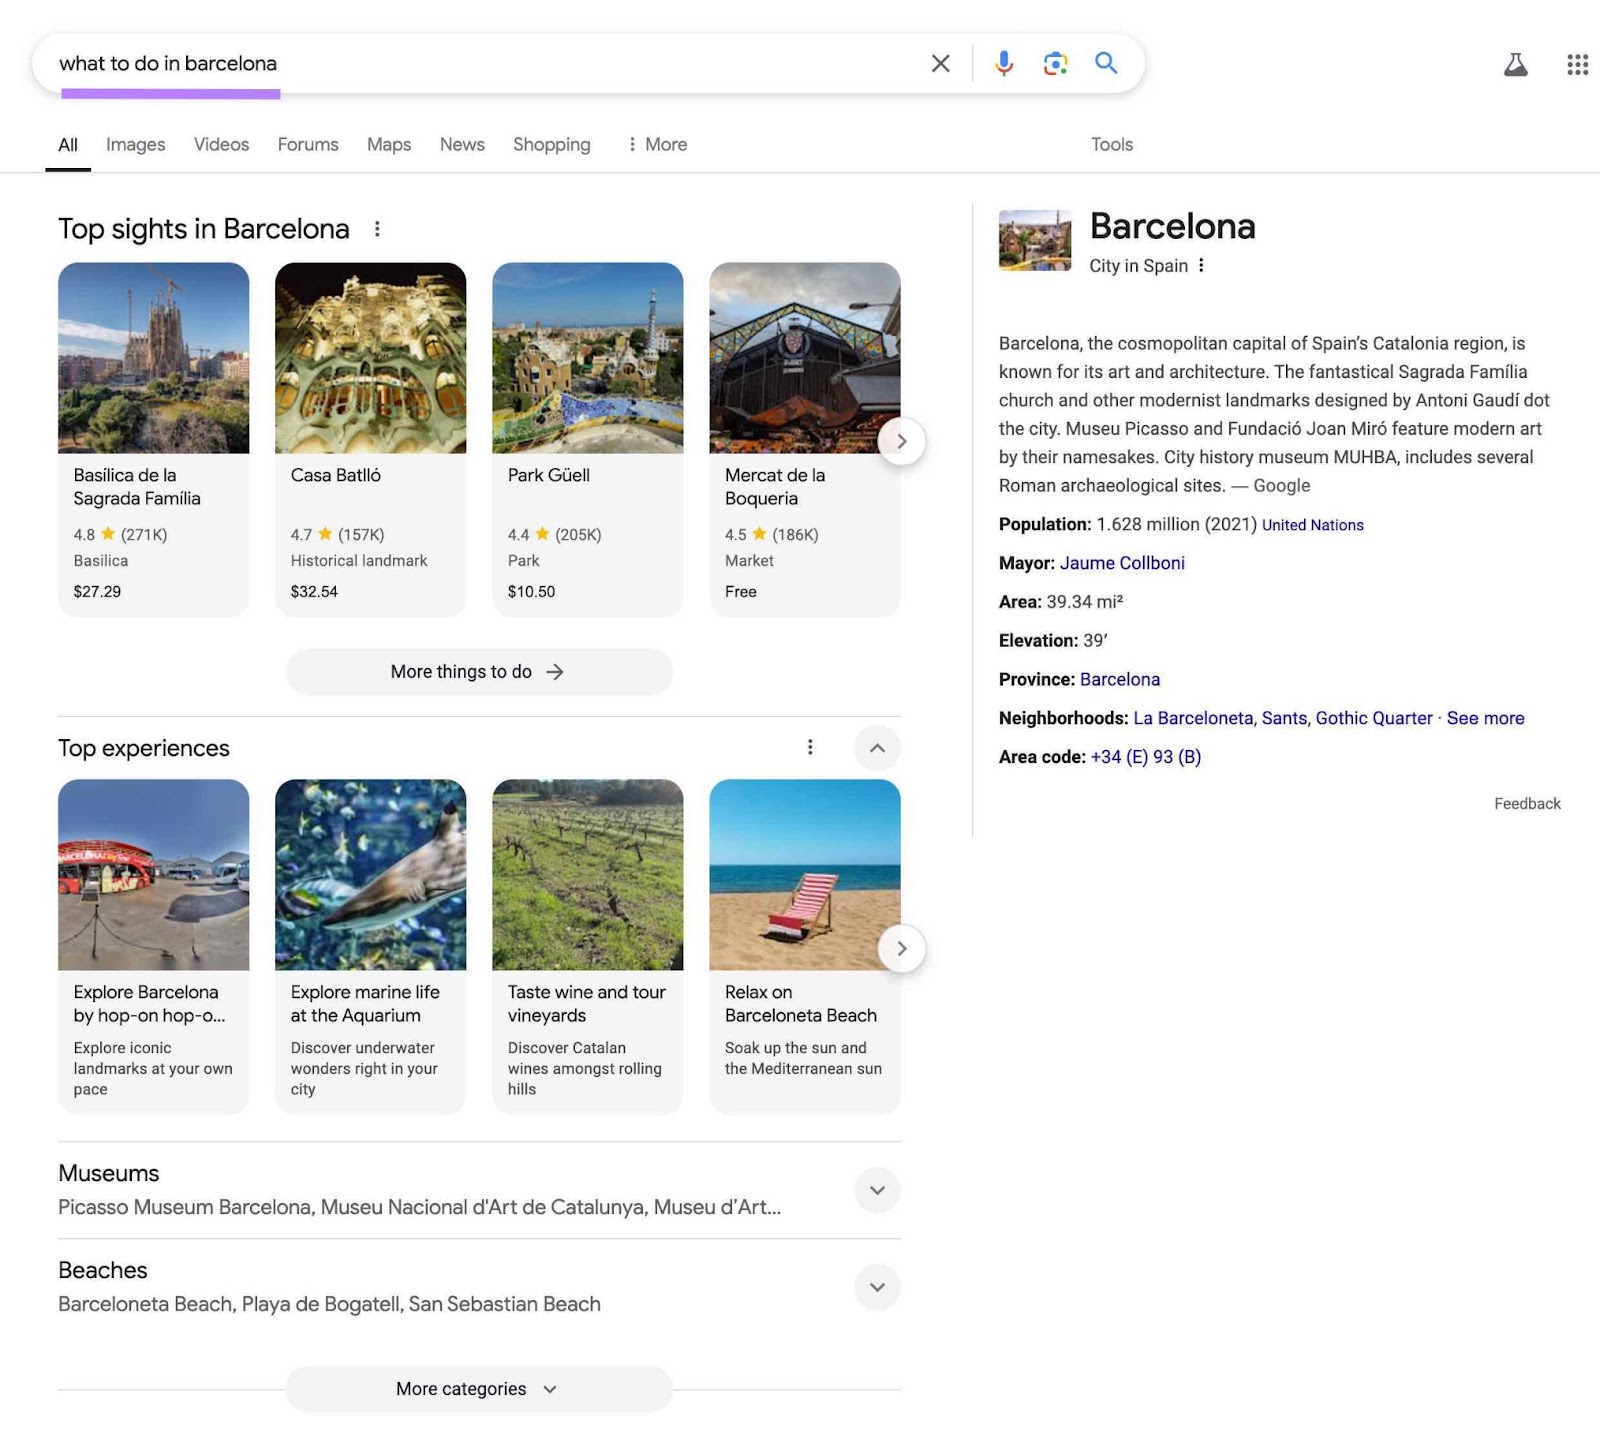Open the hop-on hop-off bus experience image
Viewport: 1600px width, 1446px height.
[x=153, y=875]
